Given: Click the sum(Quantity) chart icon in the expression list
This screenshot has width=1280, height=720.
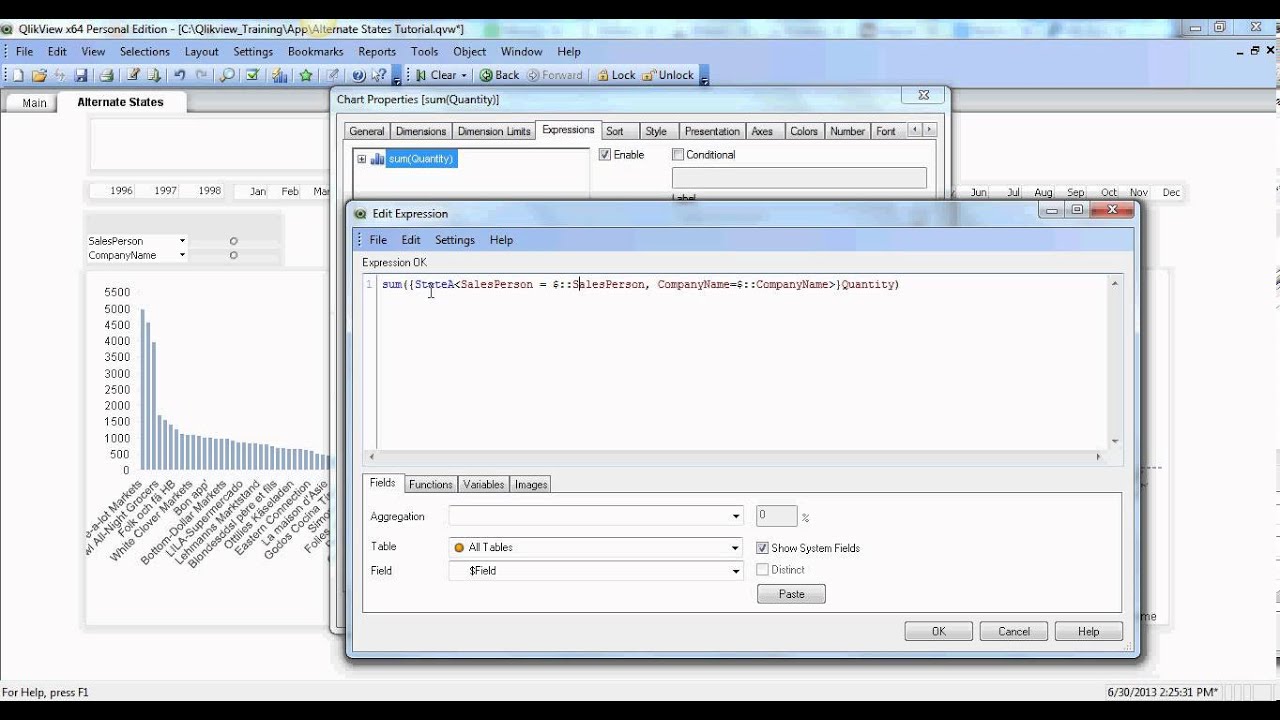Looking at the screenshot, I should point(378,159).
